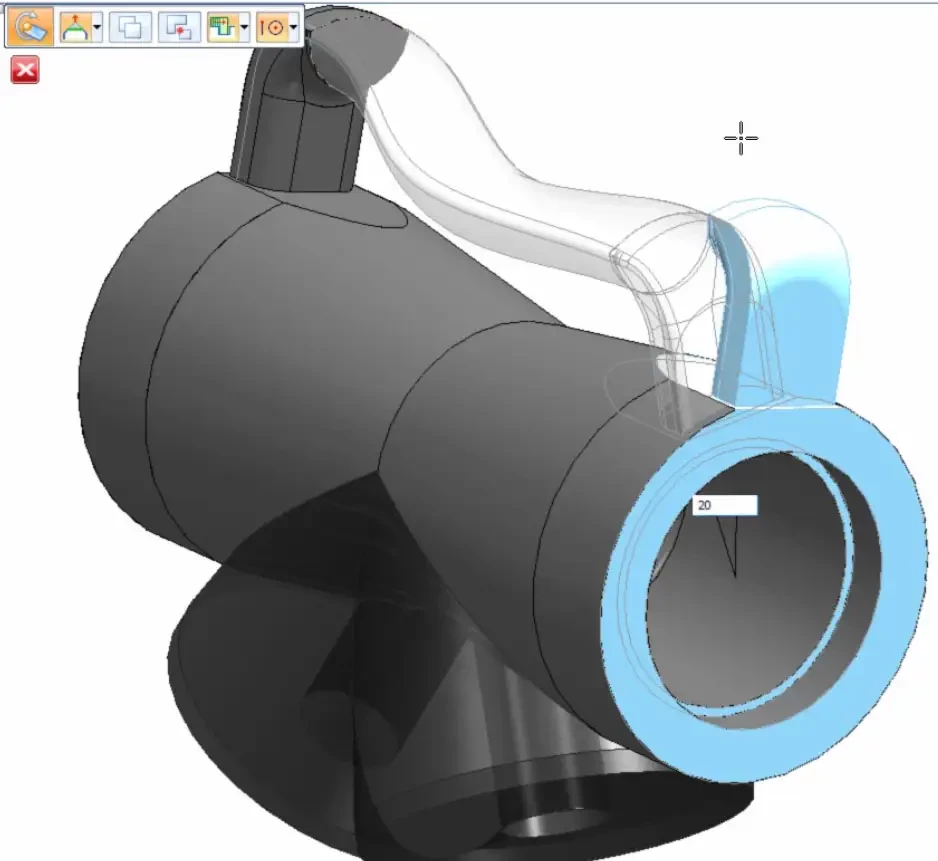Click the axis and circle rotation icon

(272, 27)
